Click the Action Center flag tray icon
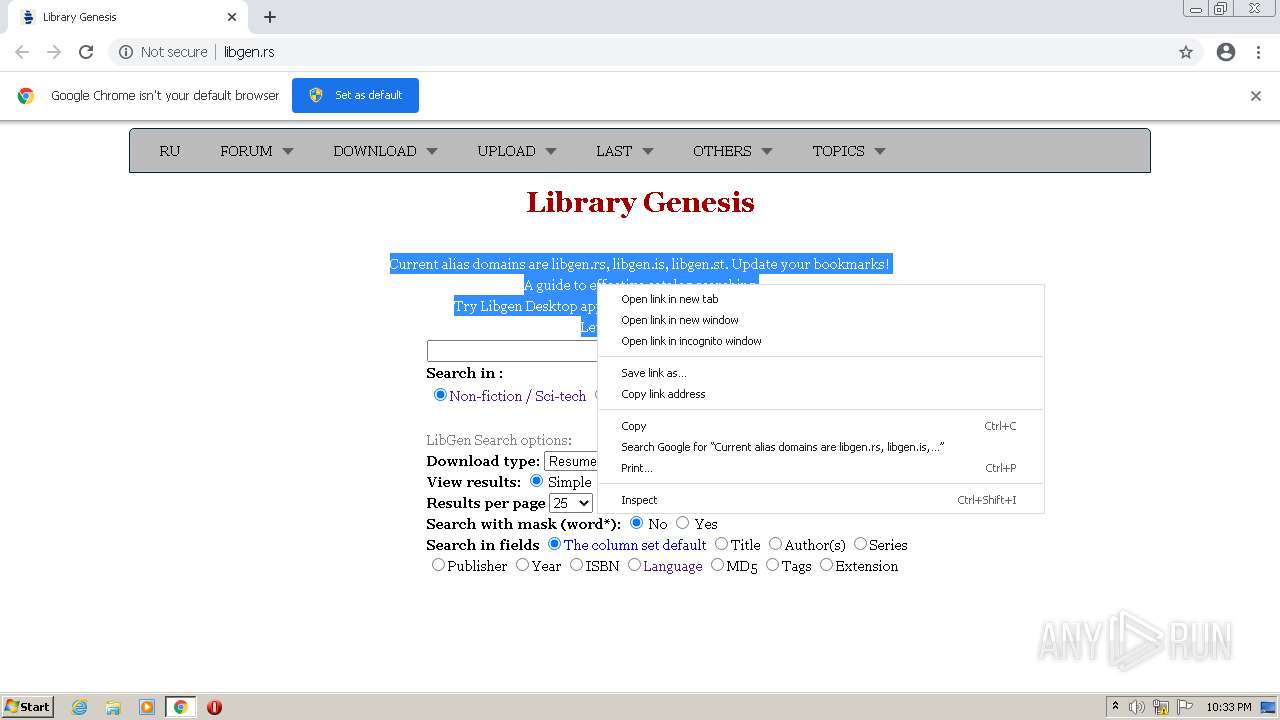This screenshot has width=1280, height=720. pyautogui.click(x=1185, y=707)
